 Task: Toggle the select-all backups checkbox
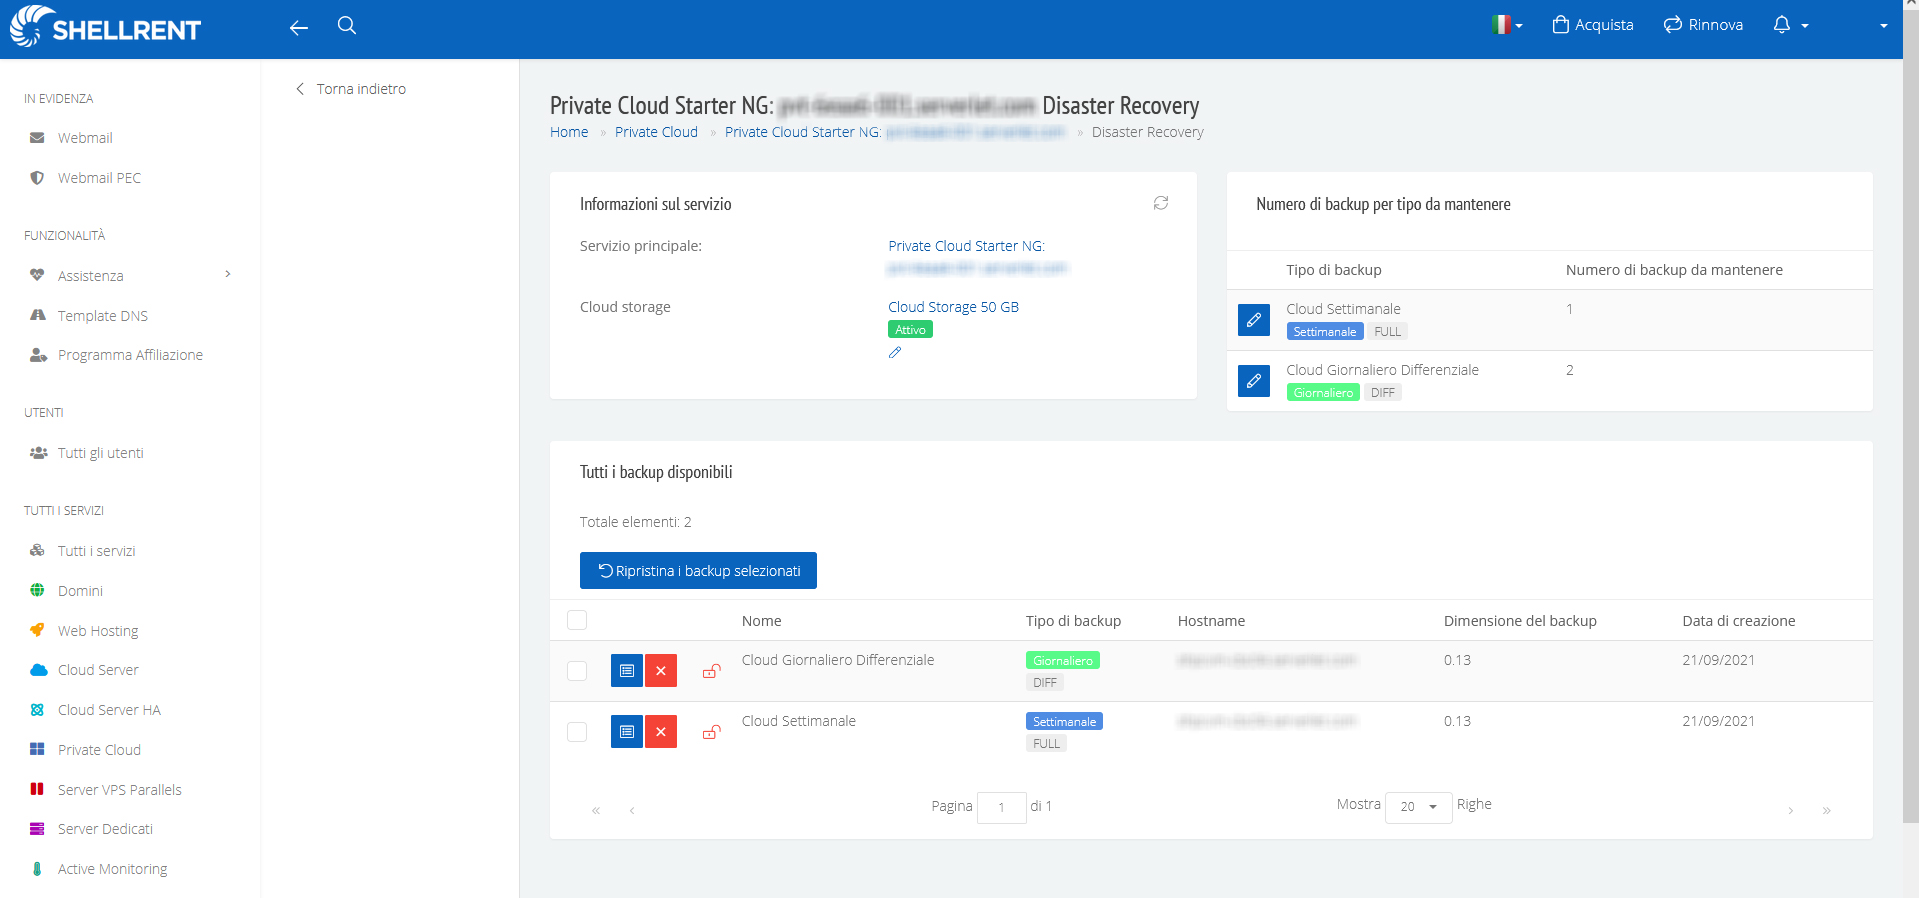click(x=577, y=620)
